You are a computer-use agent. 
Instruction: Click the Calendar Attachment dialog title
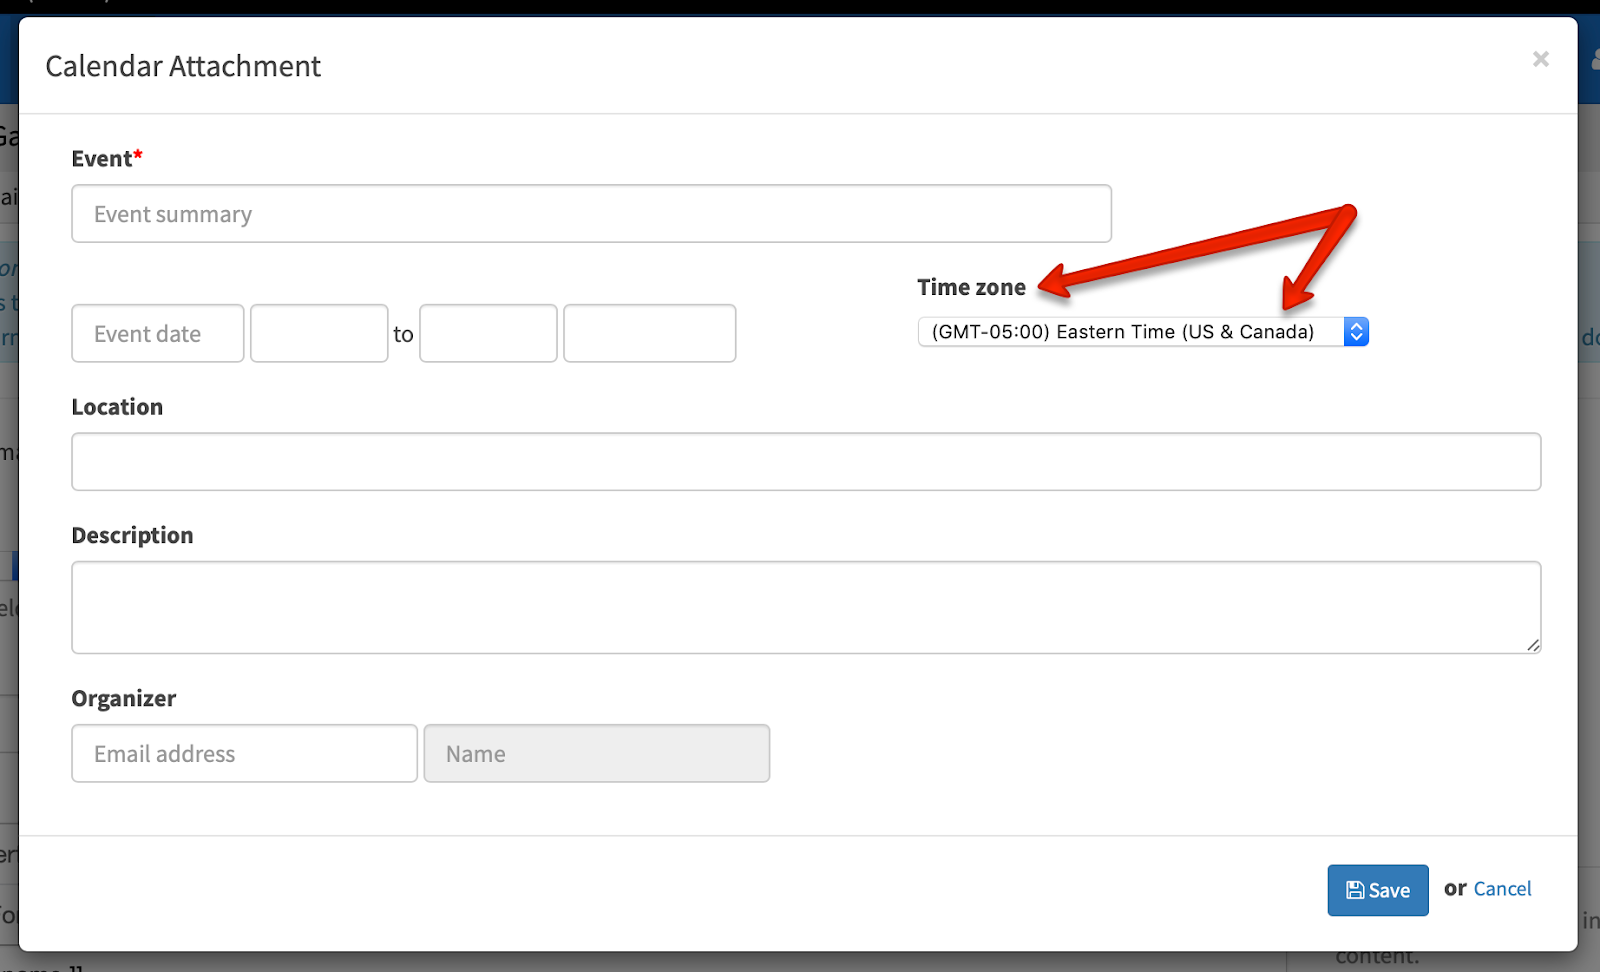click(183, 66)
